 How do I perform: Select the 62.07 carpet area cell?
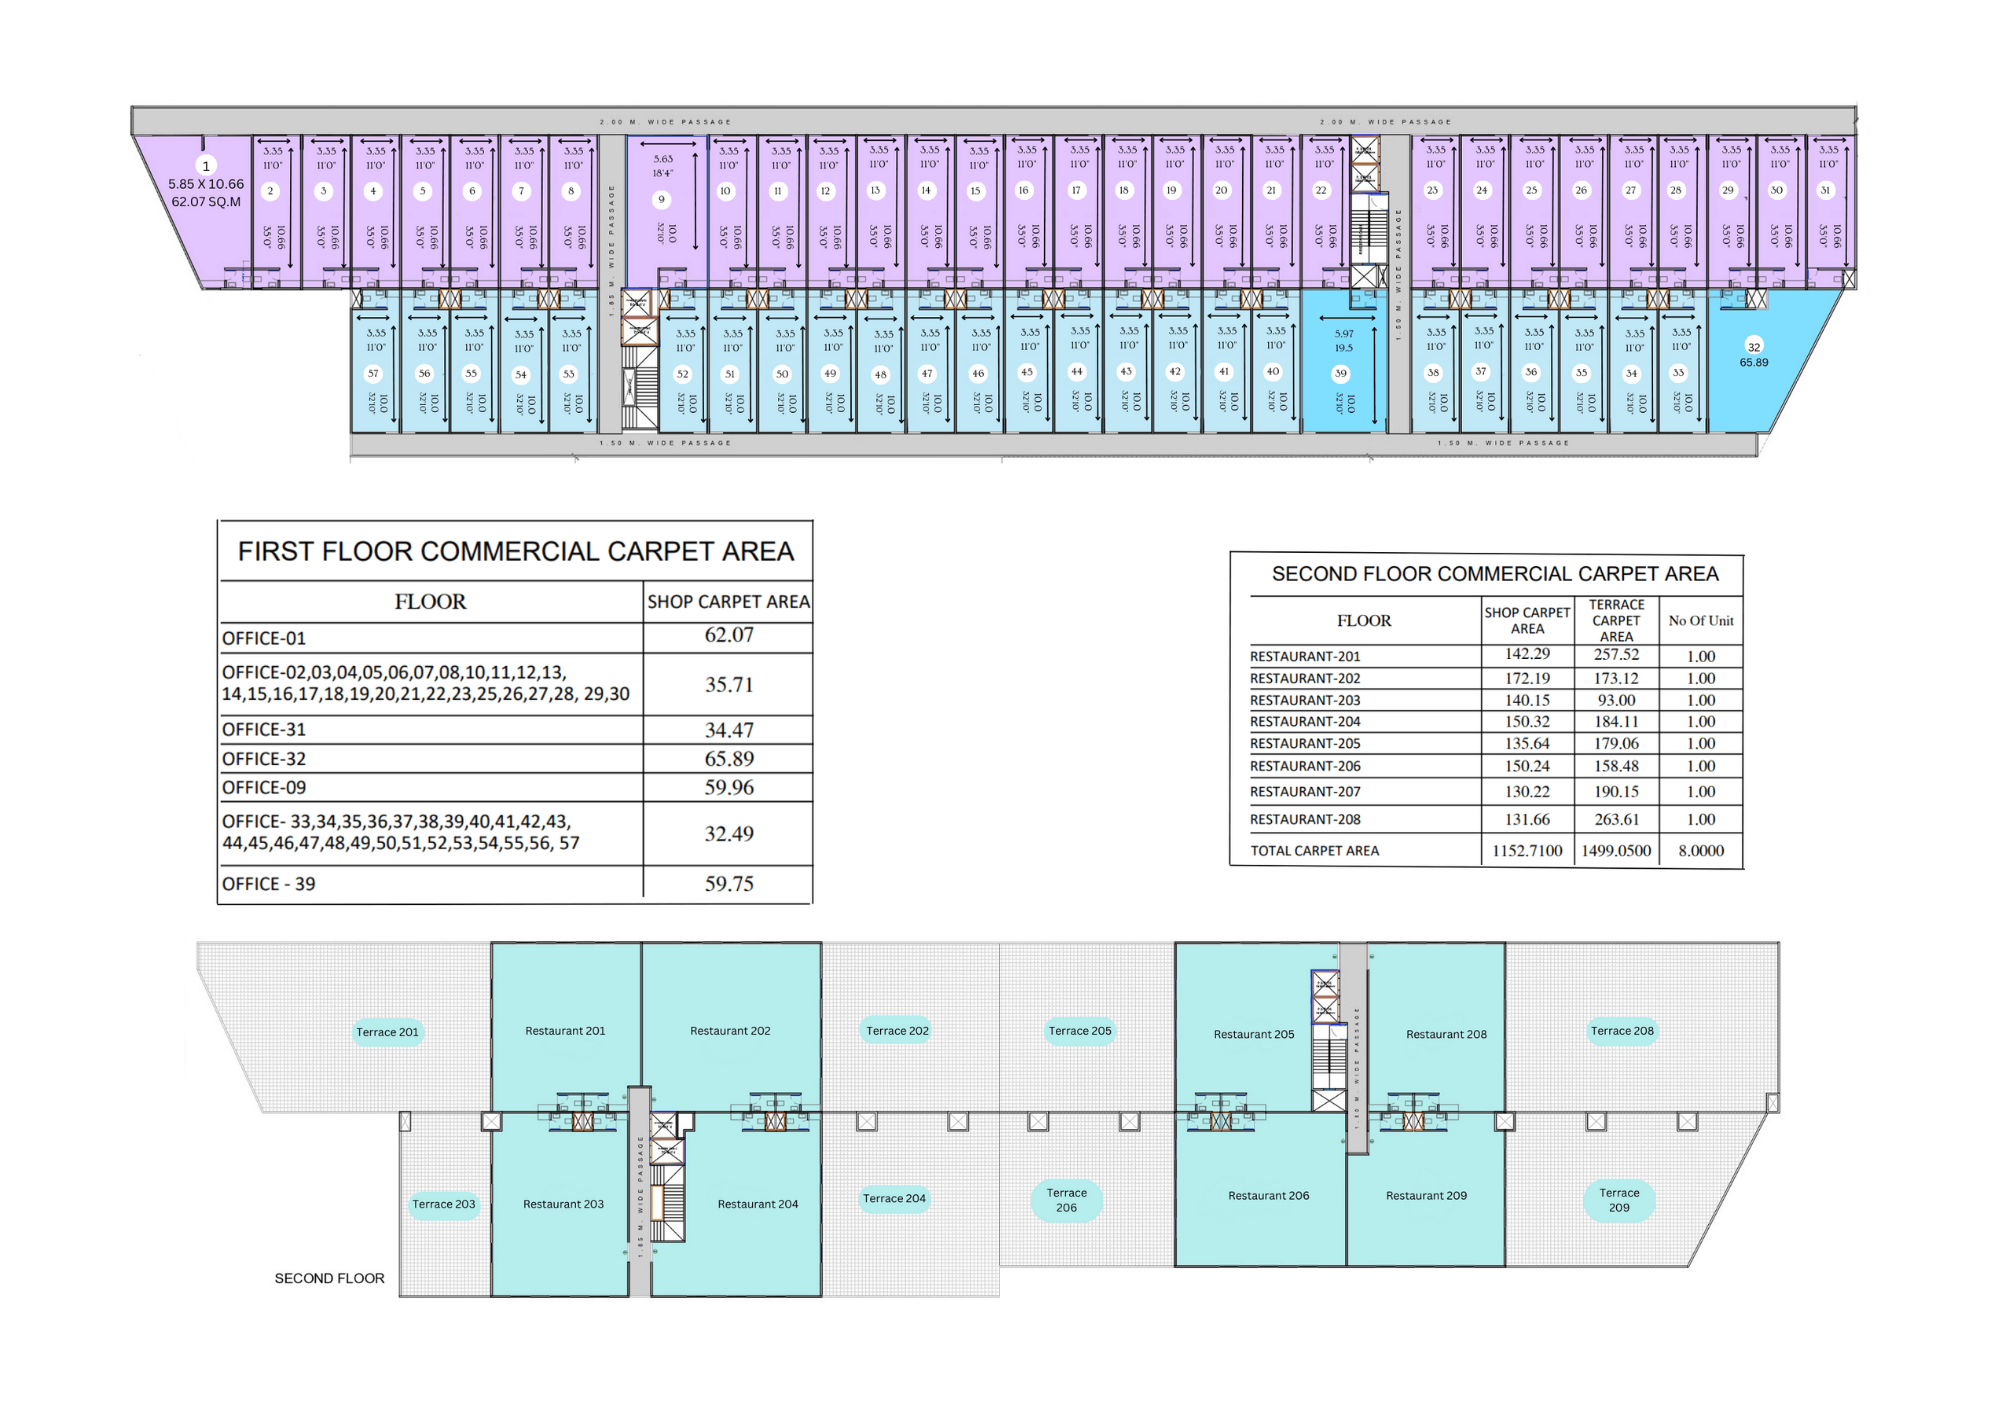[x=728, y=635]
